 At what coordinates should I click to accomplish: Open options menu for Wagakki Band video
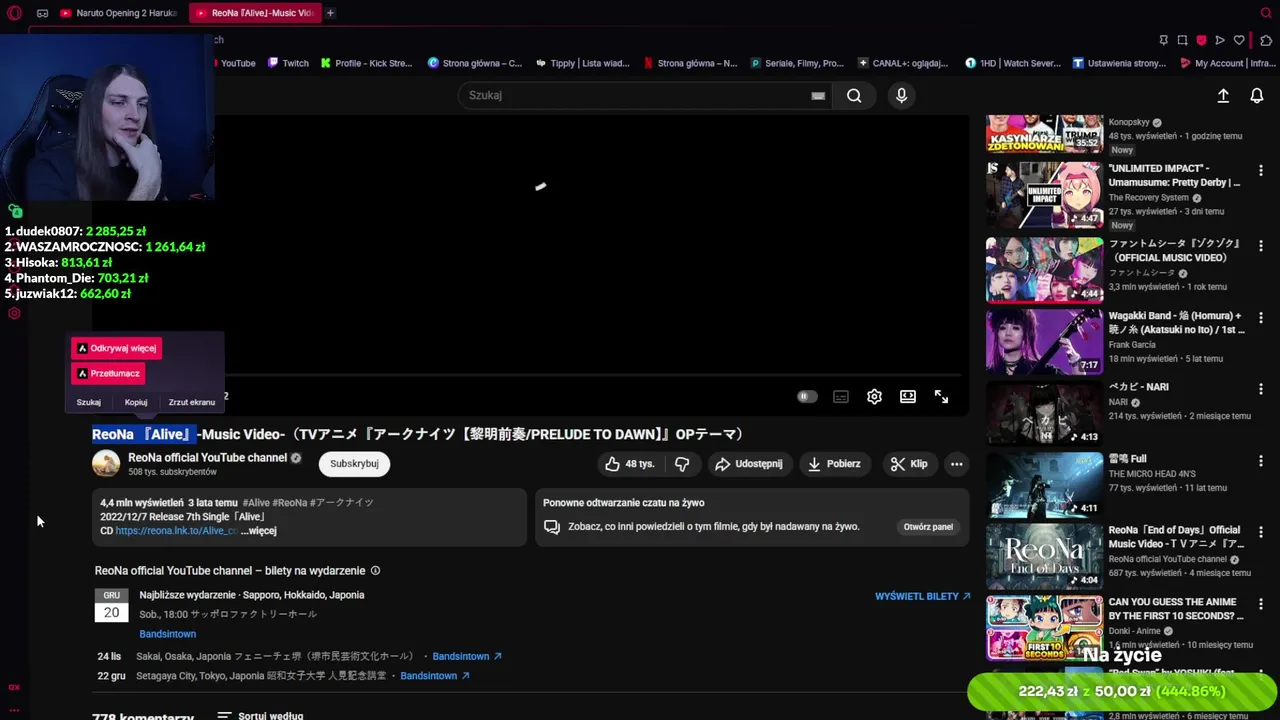[x=1260, y=318]
